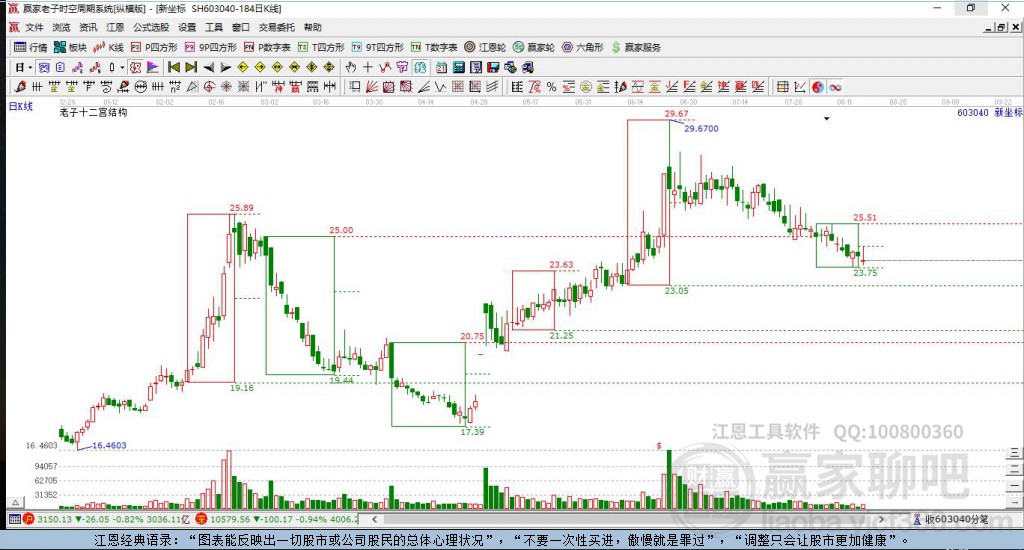Select the crosshair plus tool
This screenshot has width=1024, height=550.
tap(368, 67)
